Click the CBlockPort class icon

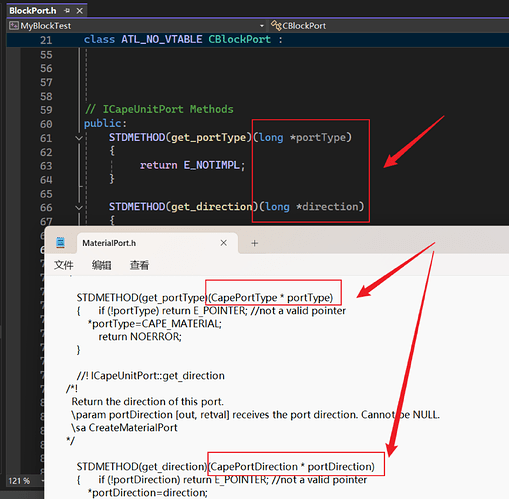pyautogui.click(x=276, y=25)
